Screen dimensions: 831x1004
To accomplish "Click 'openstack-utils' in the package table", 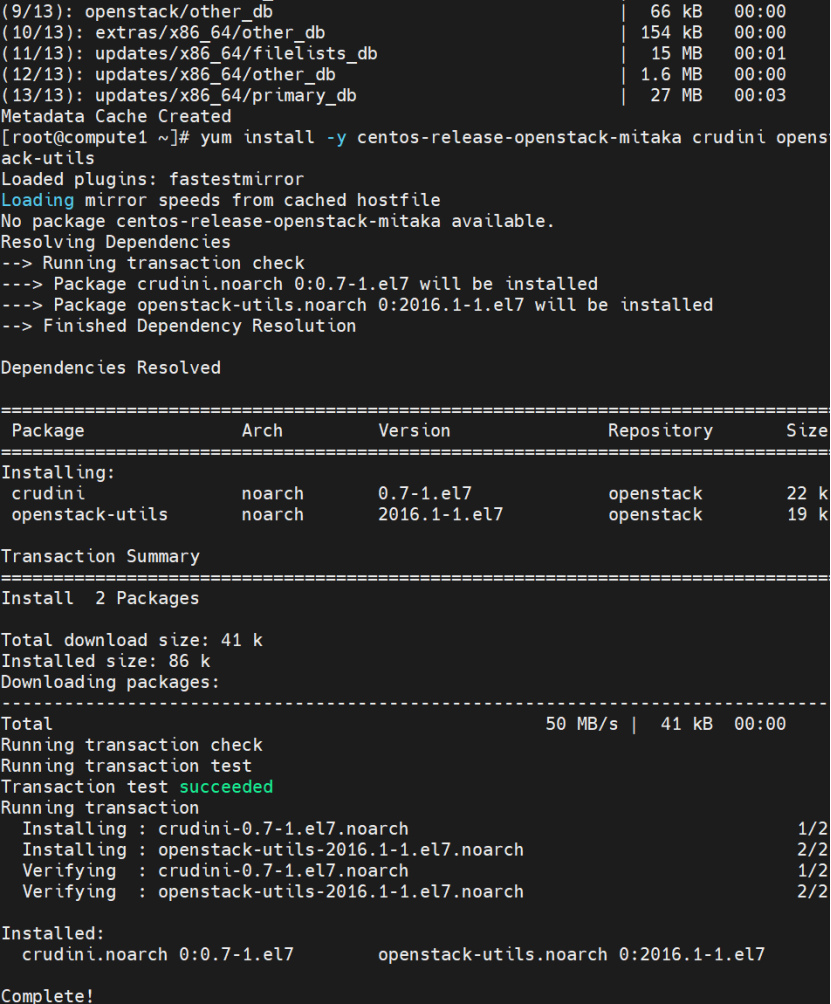I will pyautogui.click(x=90, y=515).
